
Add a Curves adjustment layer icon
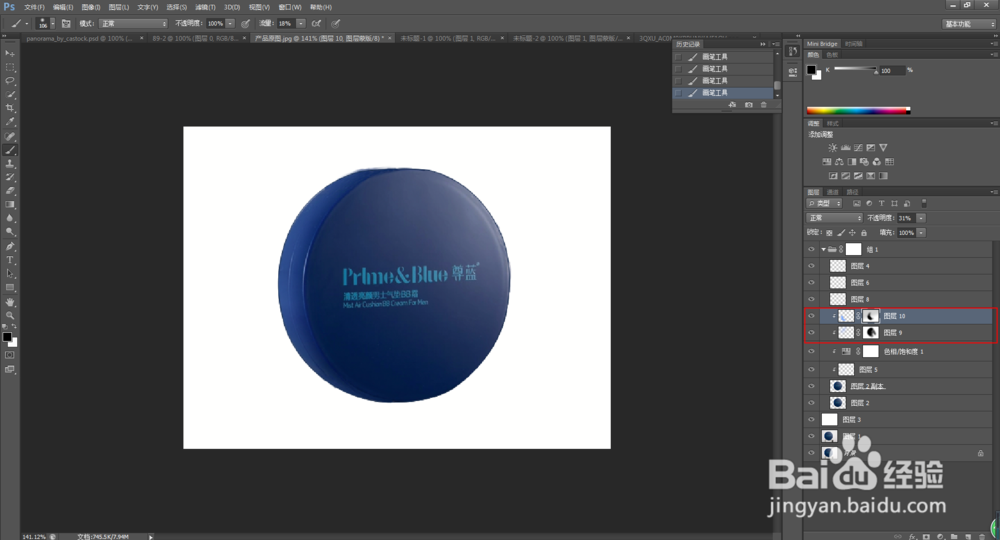(x=858, y=147)
